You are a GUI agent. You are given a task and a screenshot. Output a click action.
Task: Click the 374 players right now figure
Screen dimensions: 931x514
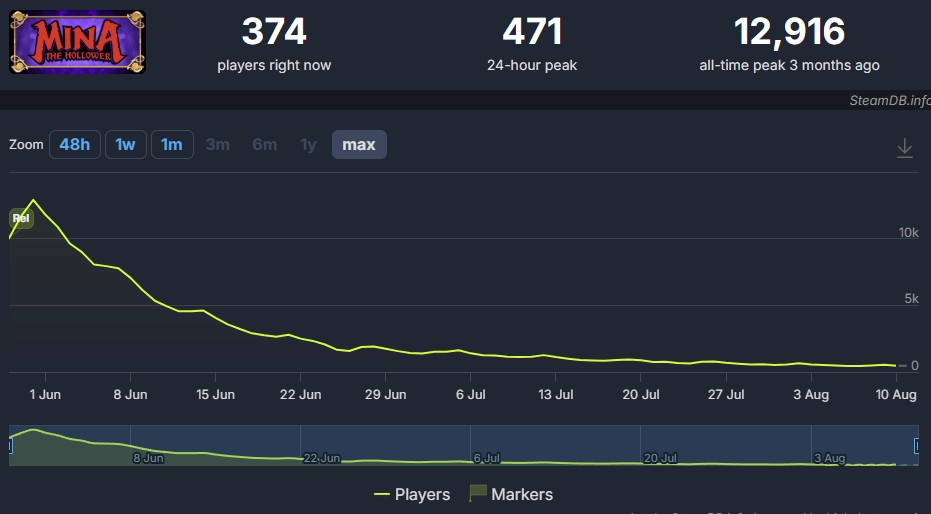coord(274,31)
